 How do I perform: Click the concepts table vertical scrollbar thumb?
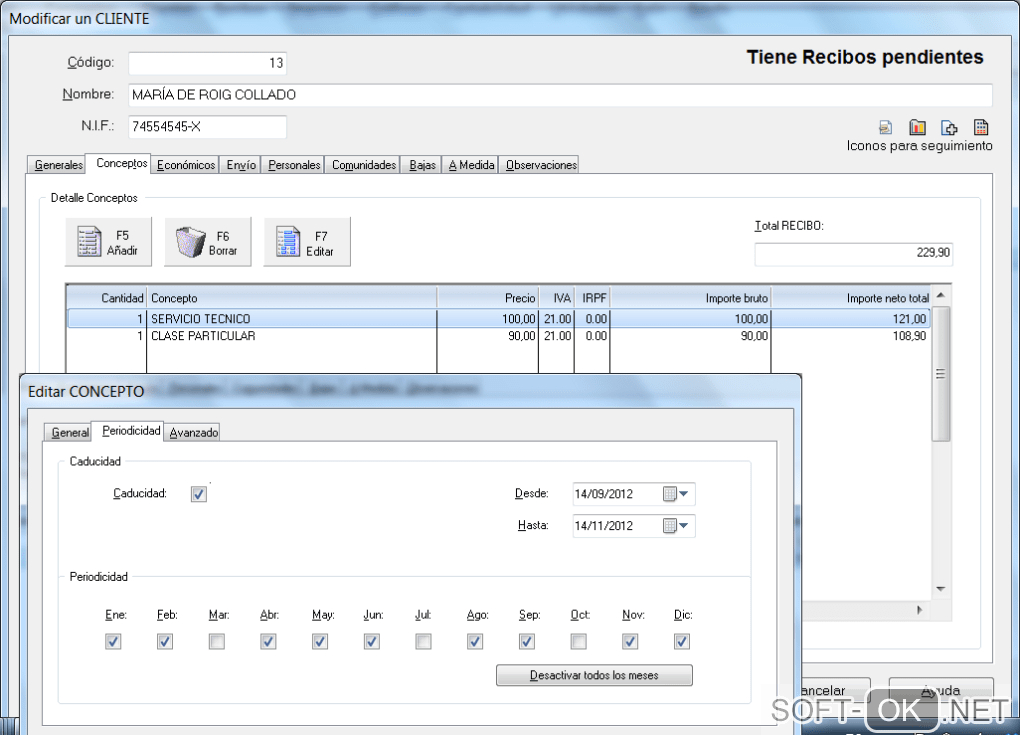tap(941, 373)
